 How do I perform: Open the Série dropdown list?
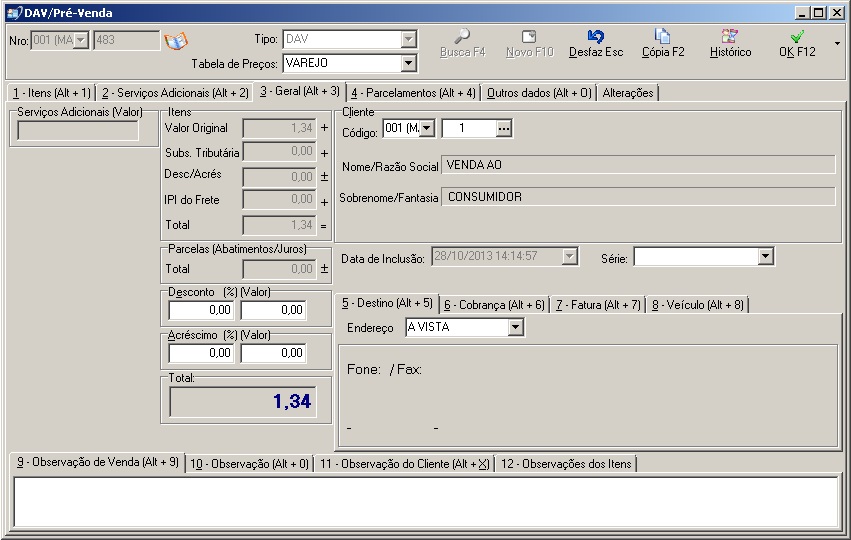click(x=765, y=258)
